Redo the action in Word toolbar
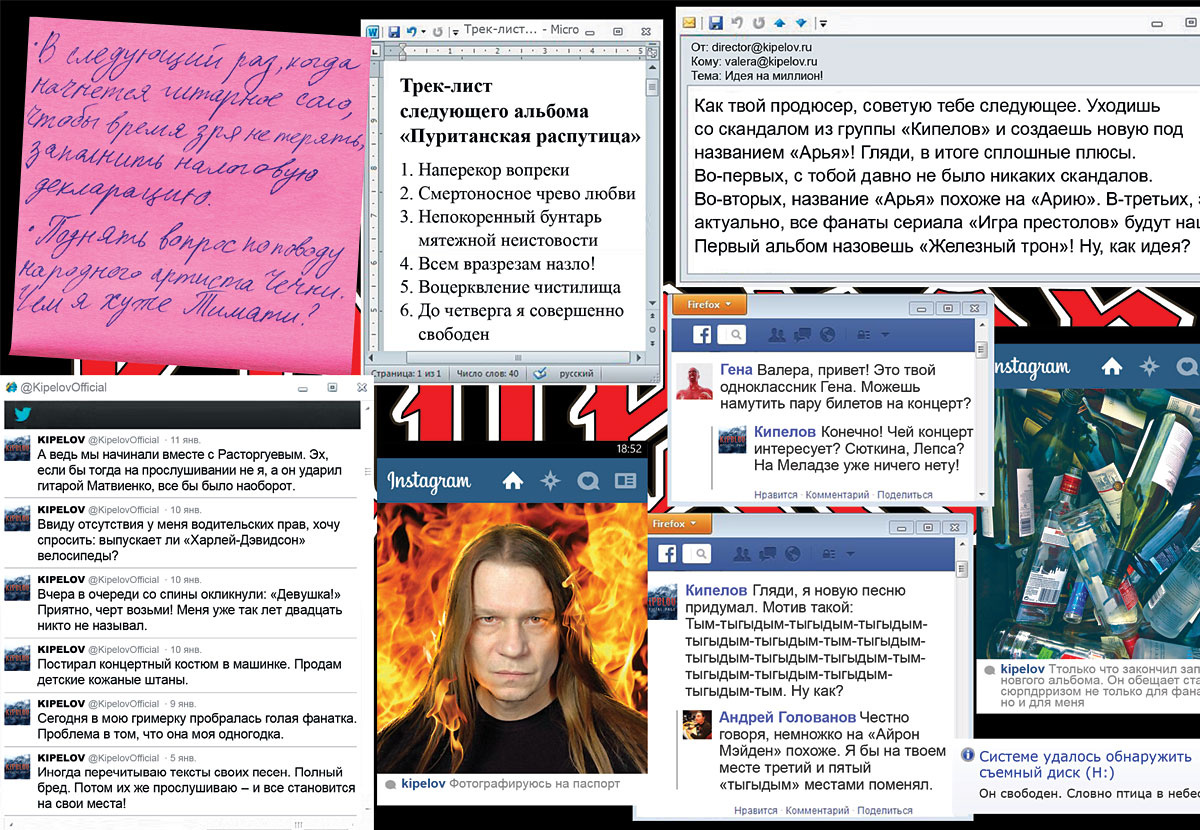Image resolution: width=1200 pixels, height=830 pixels. (439, 32)
